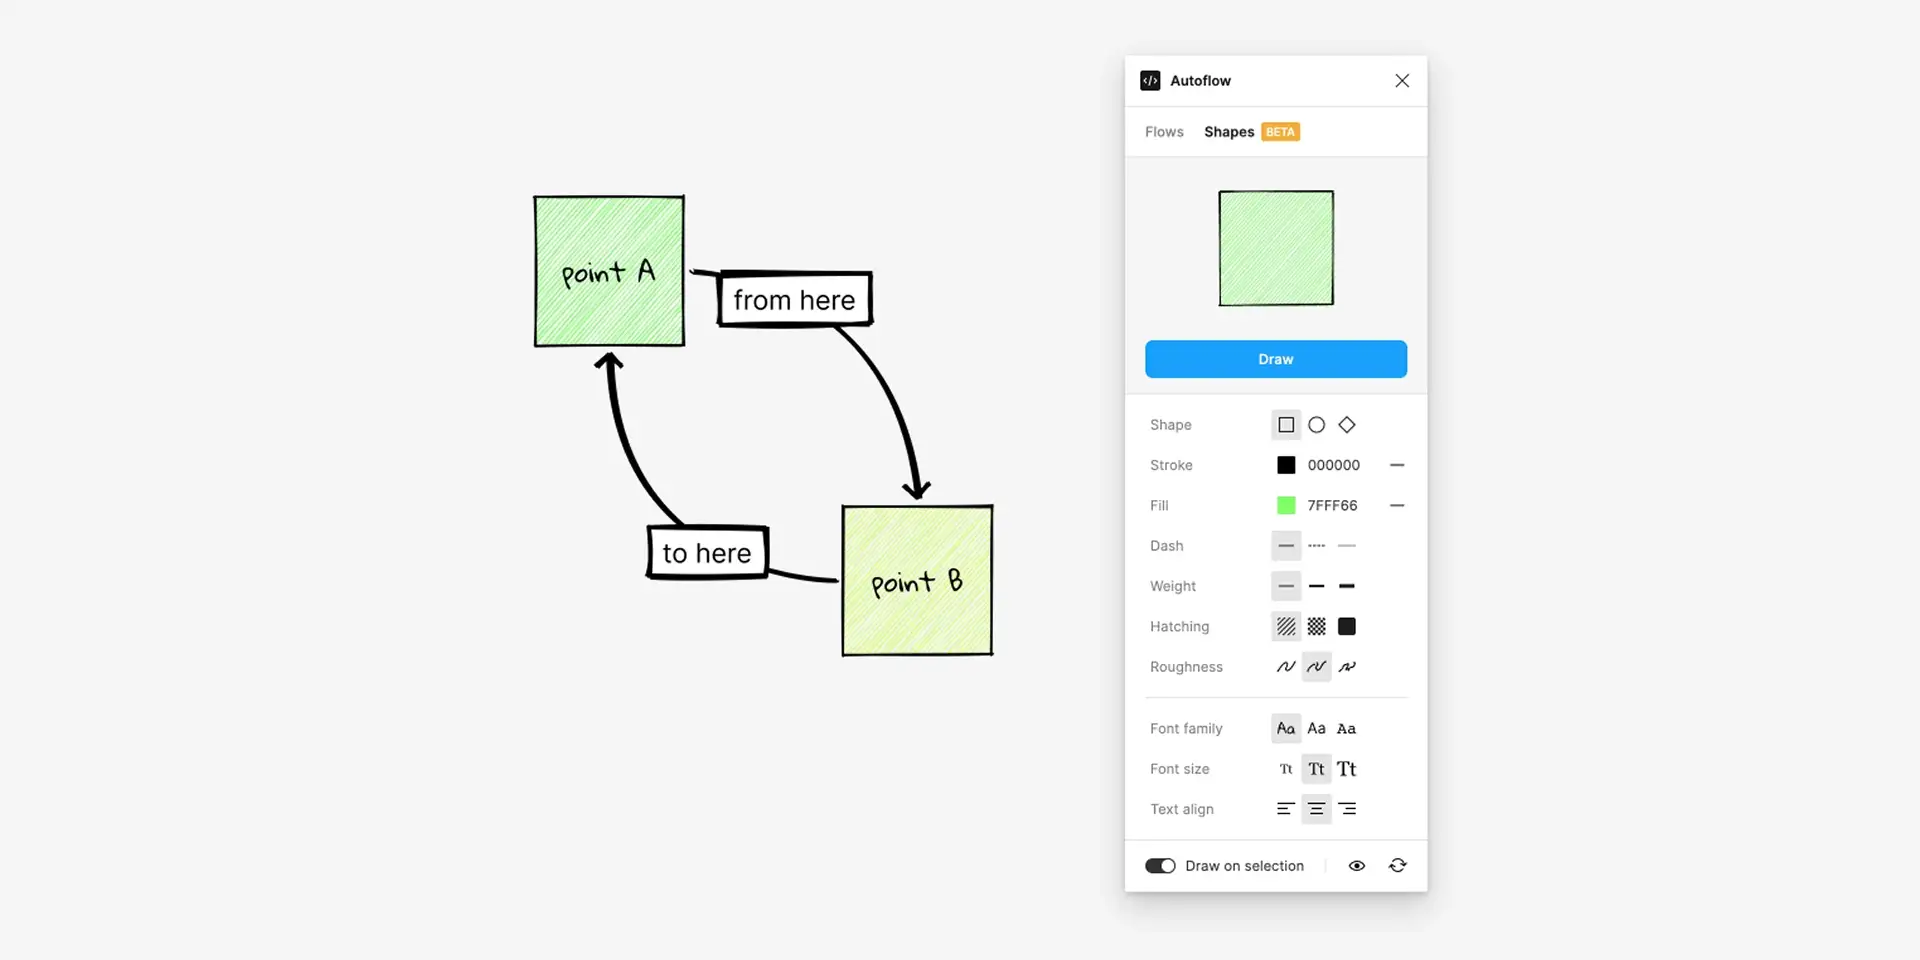
Task: Toggle the Draw on selection switch
Action: coord(1160,866)
